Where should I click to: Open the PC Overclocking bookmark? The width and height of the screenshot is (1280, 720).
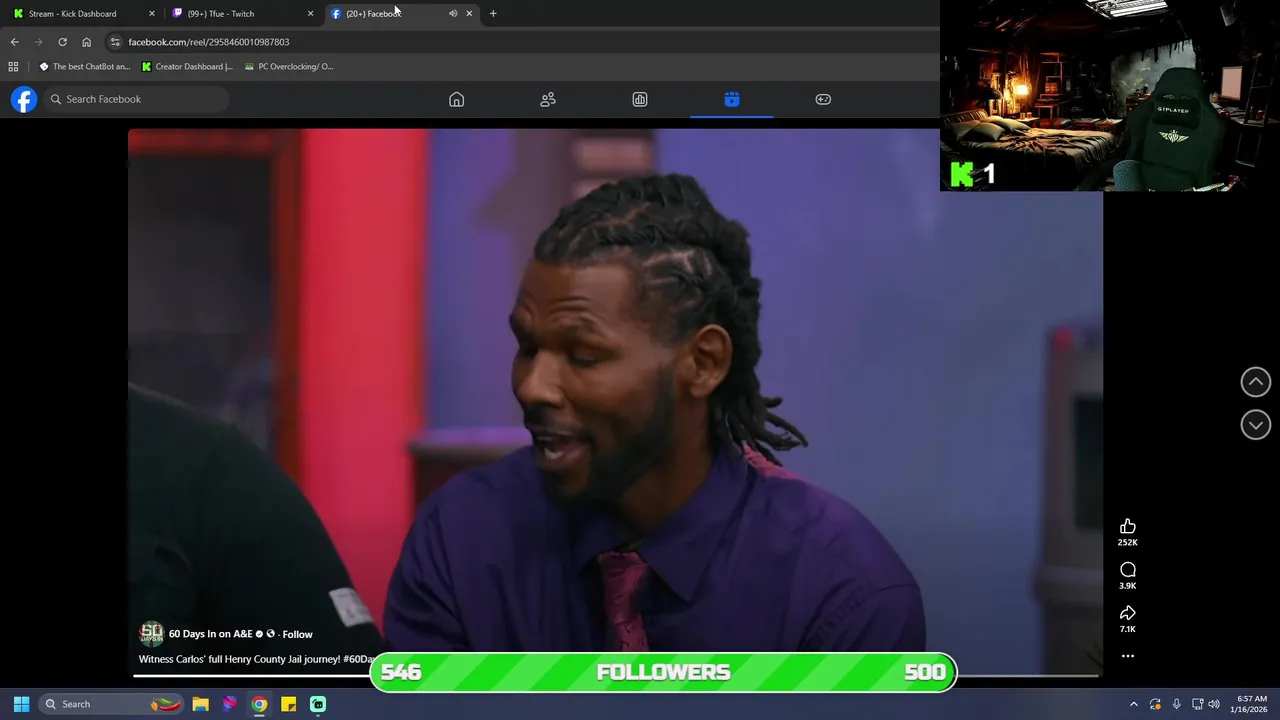click(x=289, y=67)
